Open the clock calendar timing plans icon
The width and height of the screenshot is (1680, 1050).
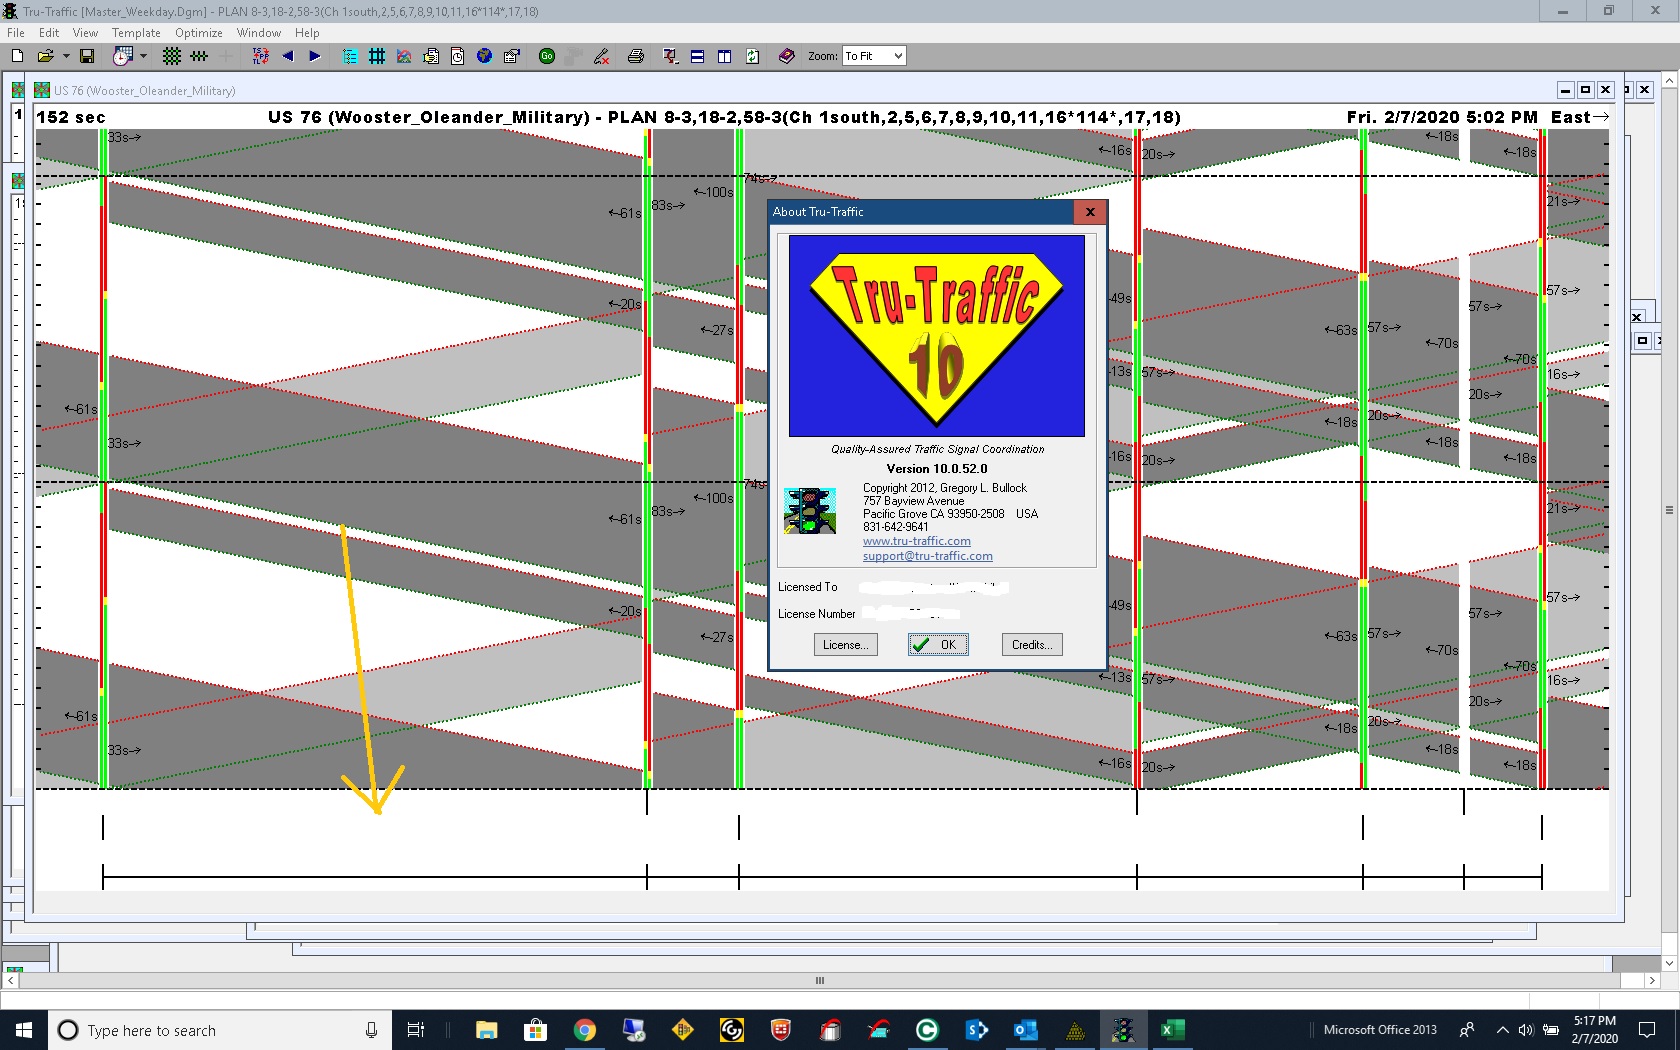click(x=122, y=56)
